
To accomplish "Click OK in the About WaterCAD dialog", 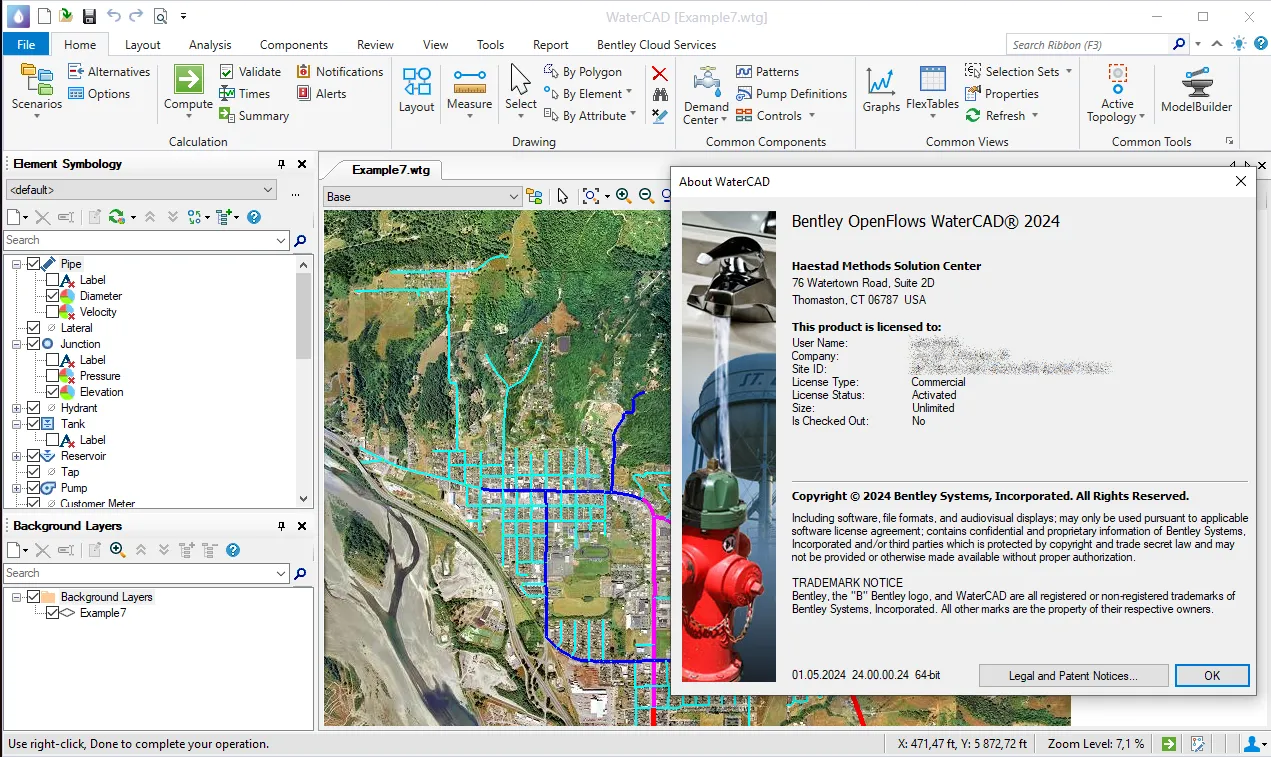I will (1212, 676).
